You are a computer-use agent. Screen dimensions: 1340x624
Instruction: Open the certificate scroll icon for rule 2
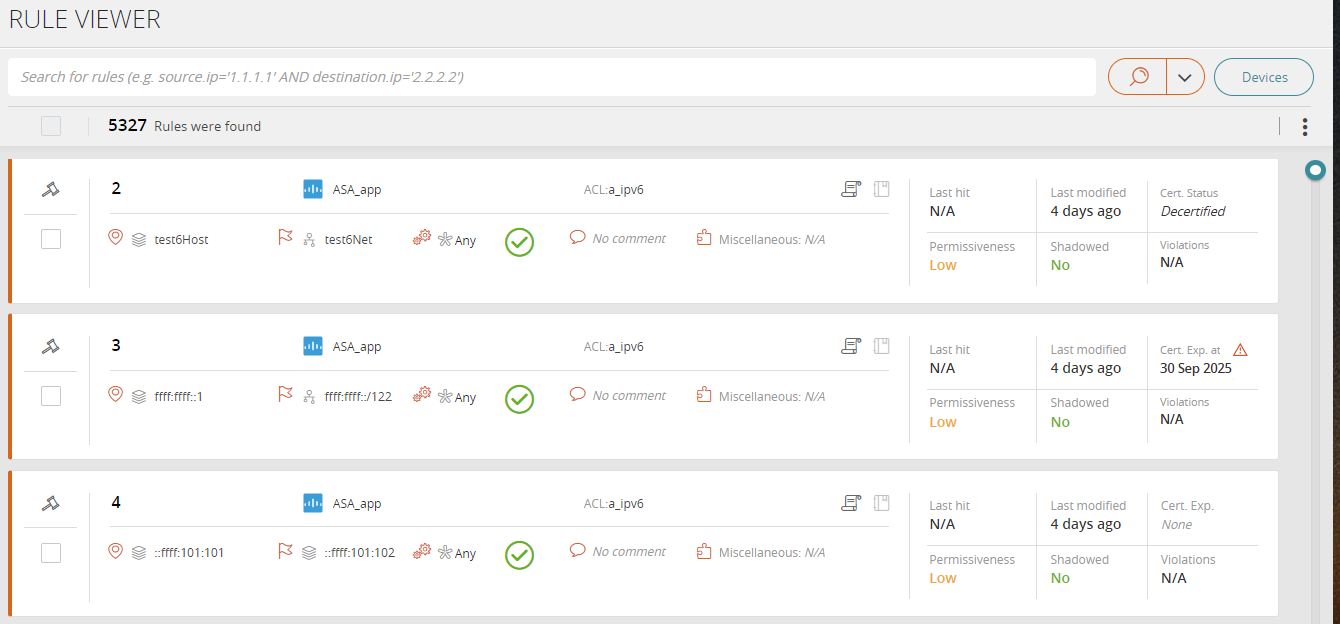coord(851,189)
